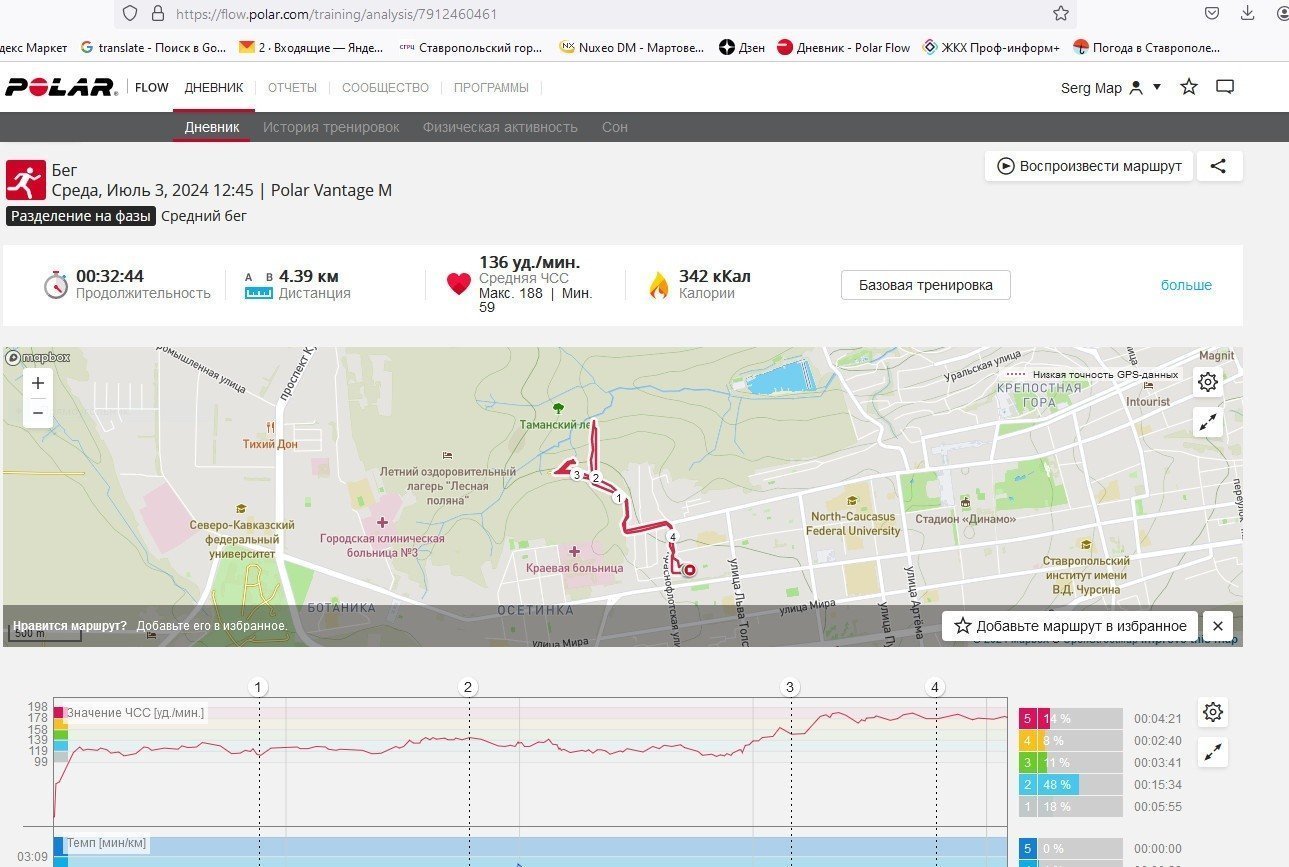Screen dimensions: 1289x867
Task: Open heart rate chart settings gear
Action: 1213,712
